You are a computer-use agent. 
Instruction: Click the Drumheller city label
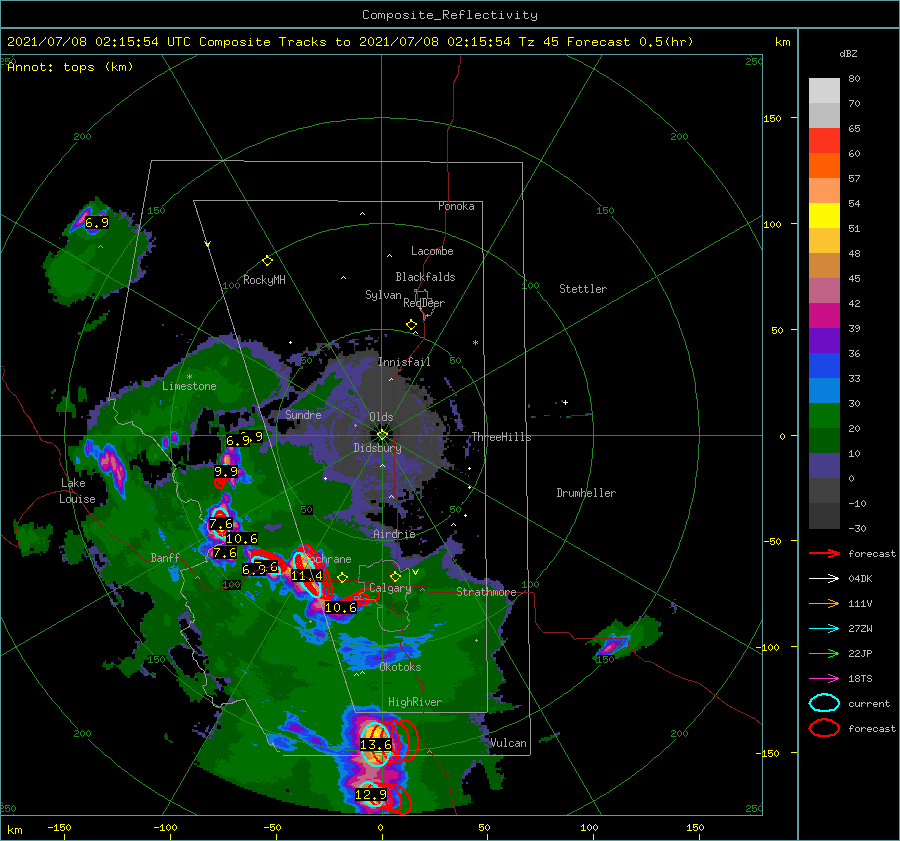click(586, 493)
